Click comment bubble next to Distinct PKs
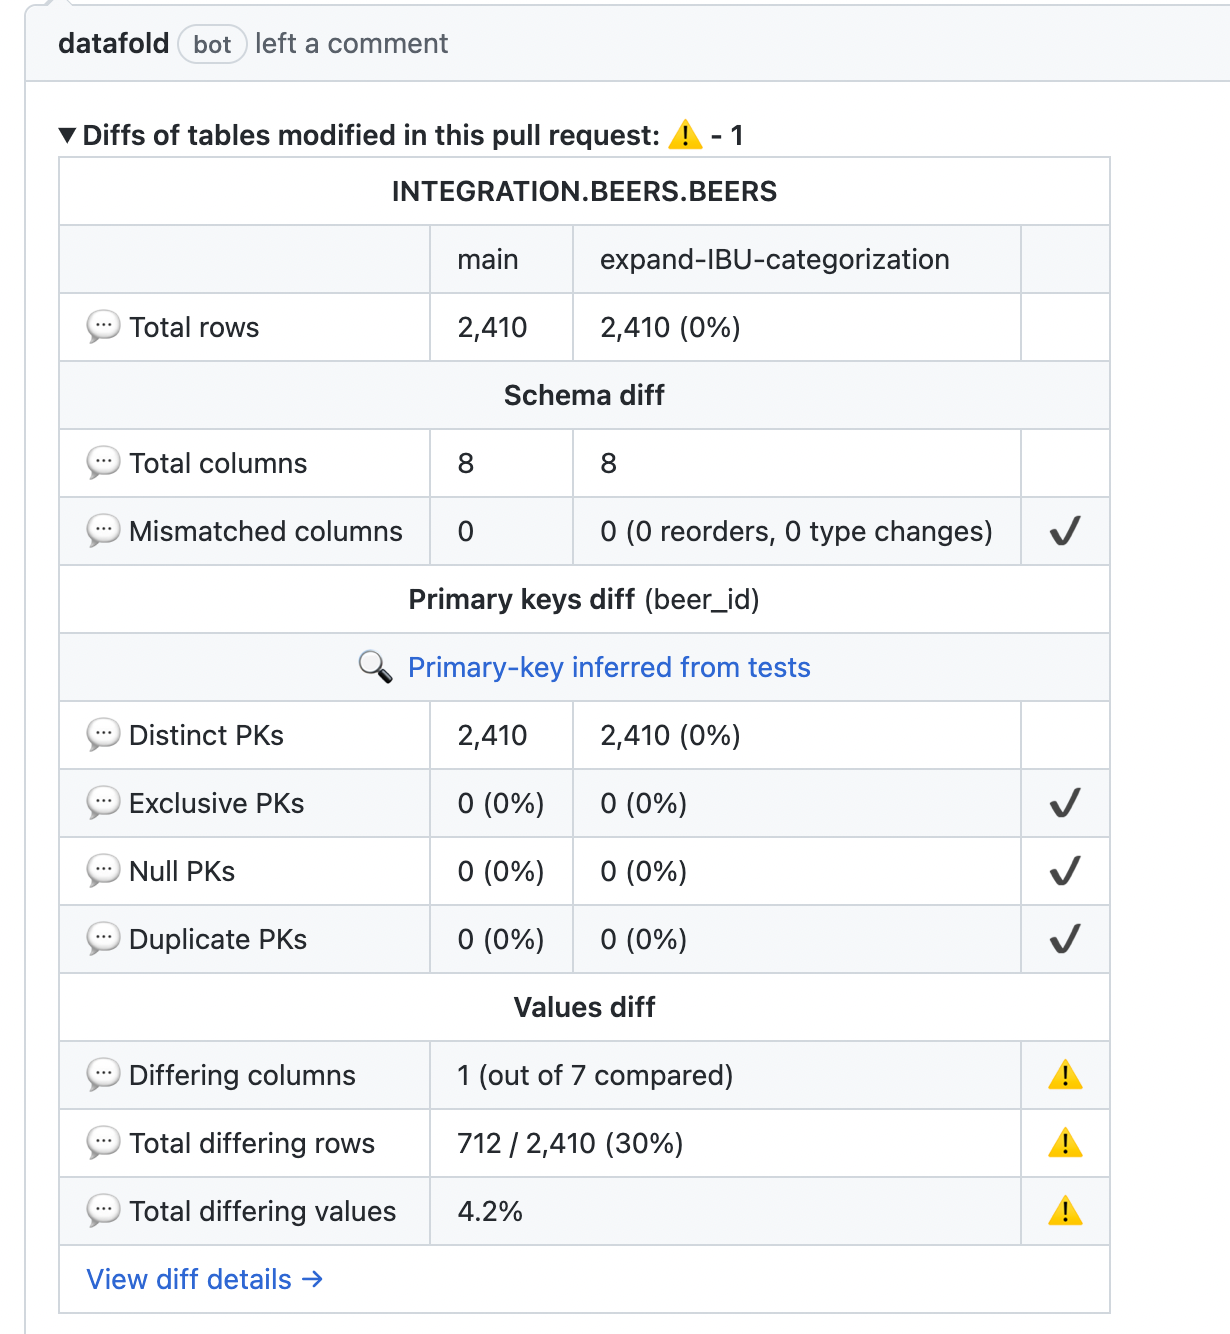1230x1334 pixels. pos(103,735)
